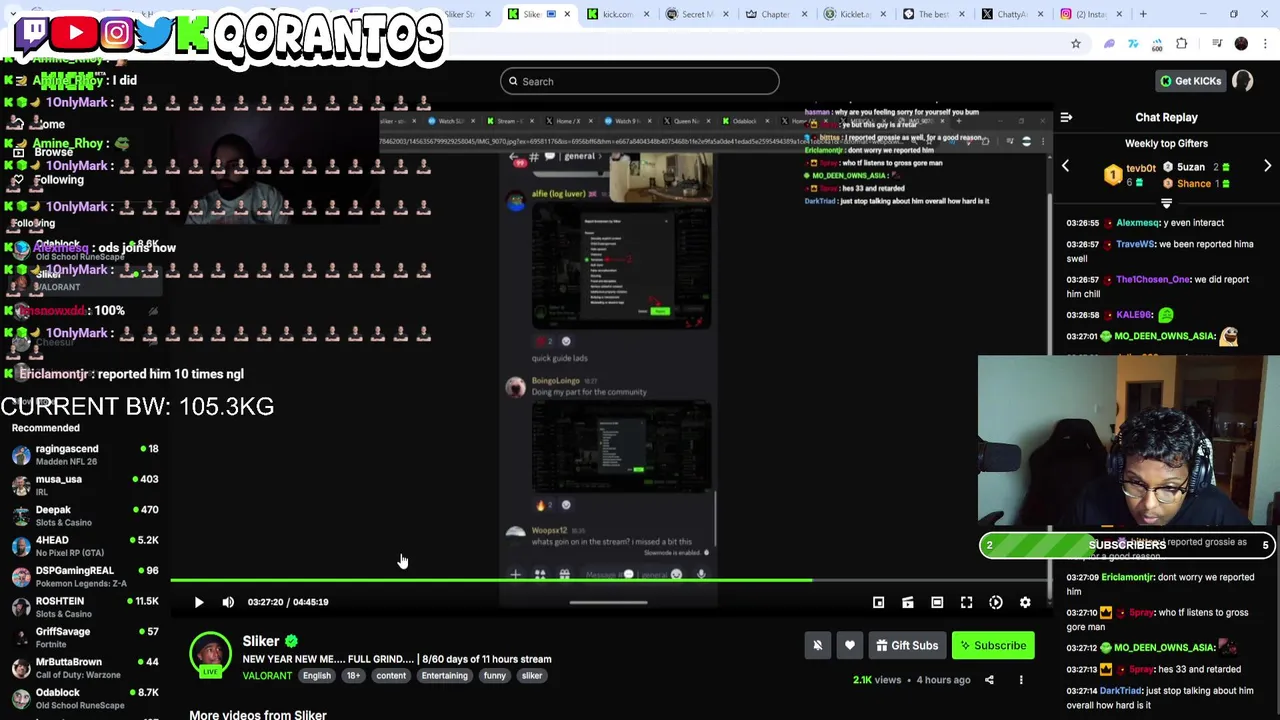Viewport: 1280px width, 720px height.
Task: Click the 7TV extension icon in toolbar
Action: pyautogui.click(x=1133, y=44)
